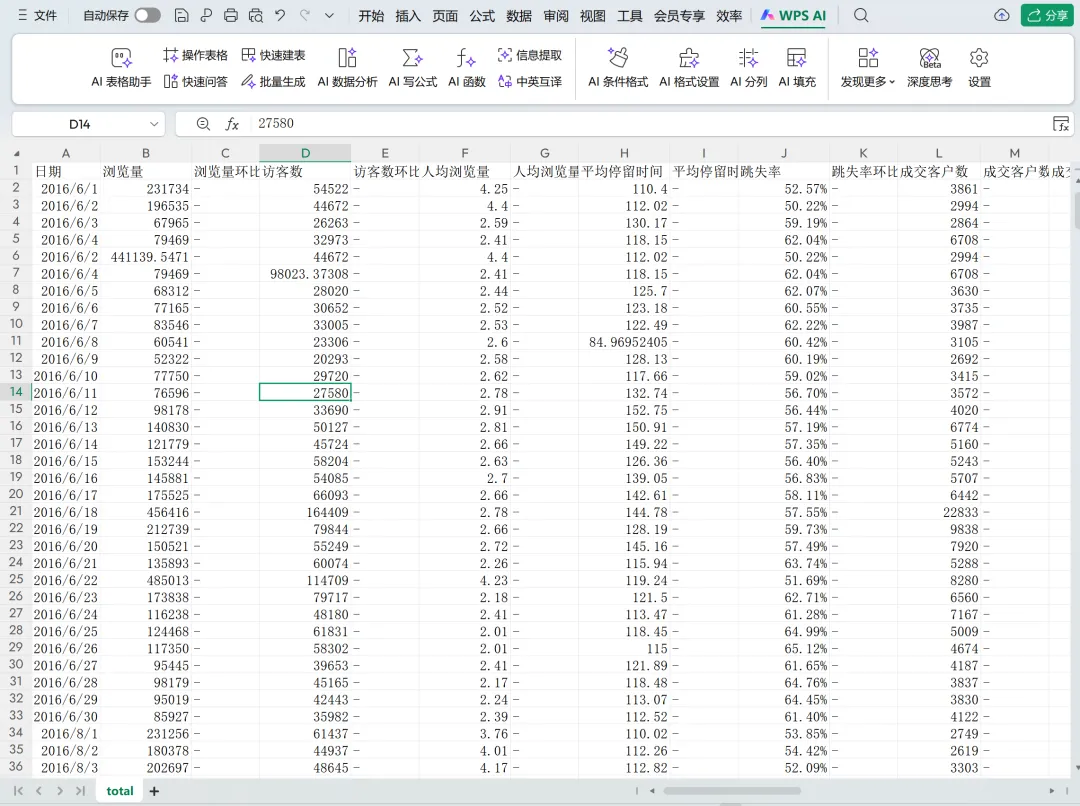Add a new sheet with plus button
This screenshot has width=1080, height=806.
(154, 791)
